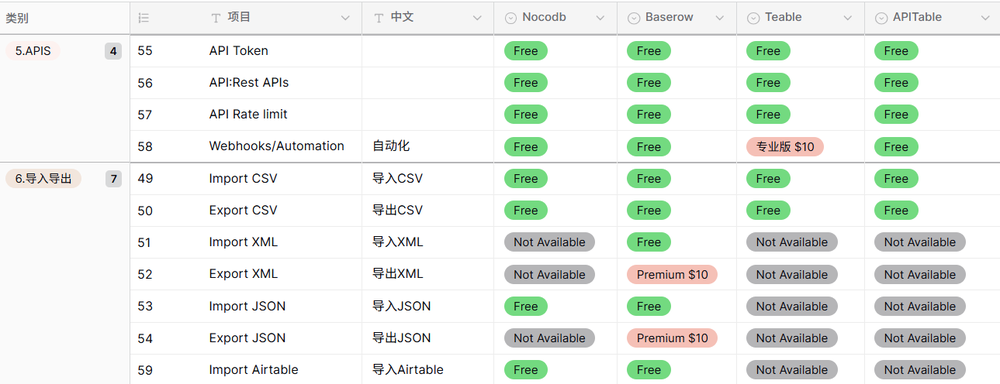Click the select-type icon of Teable column
This screenshot has height=384, width=1000.
point(753,18)
